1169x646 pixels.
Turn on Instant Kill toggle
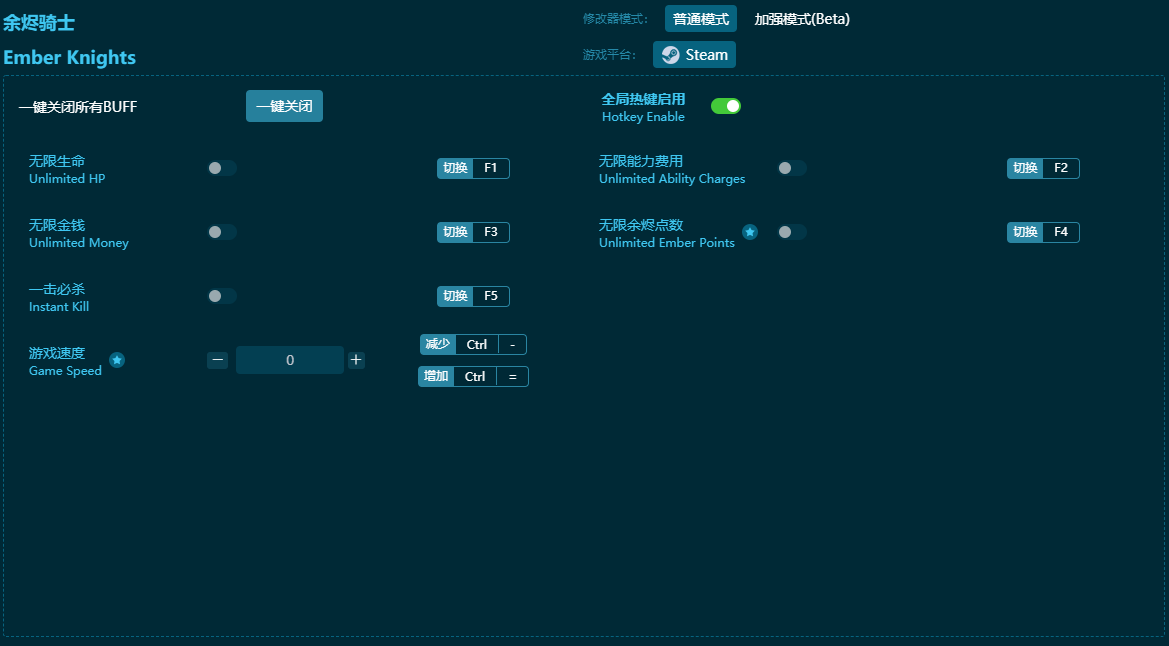pyautogui.click(x=222, y=296)
